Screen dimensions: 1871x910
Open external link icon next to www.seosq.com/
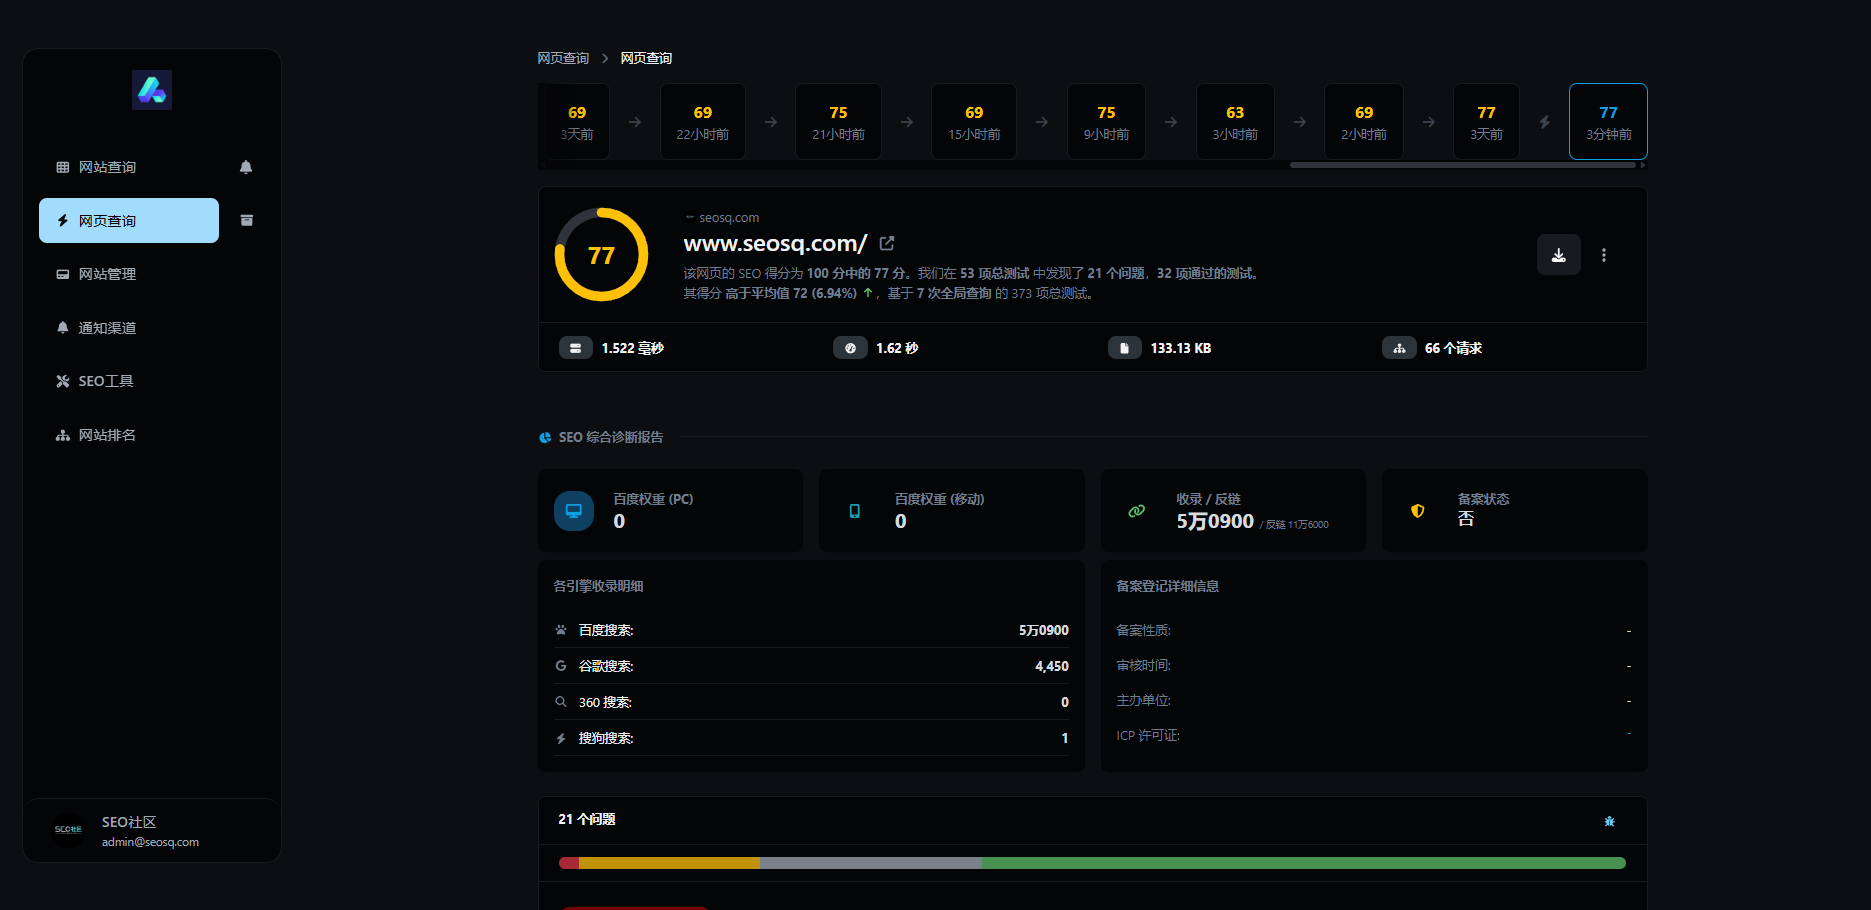tap(887, 243)
